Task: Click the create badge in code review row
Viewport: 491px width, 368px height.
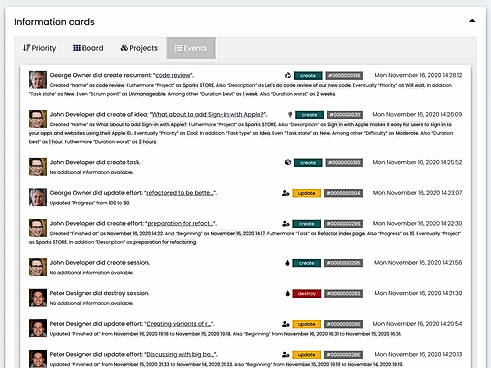Action: [x=308, y=76]
